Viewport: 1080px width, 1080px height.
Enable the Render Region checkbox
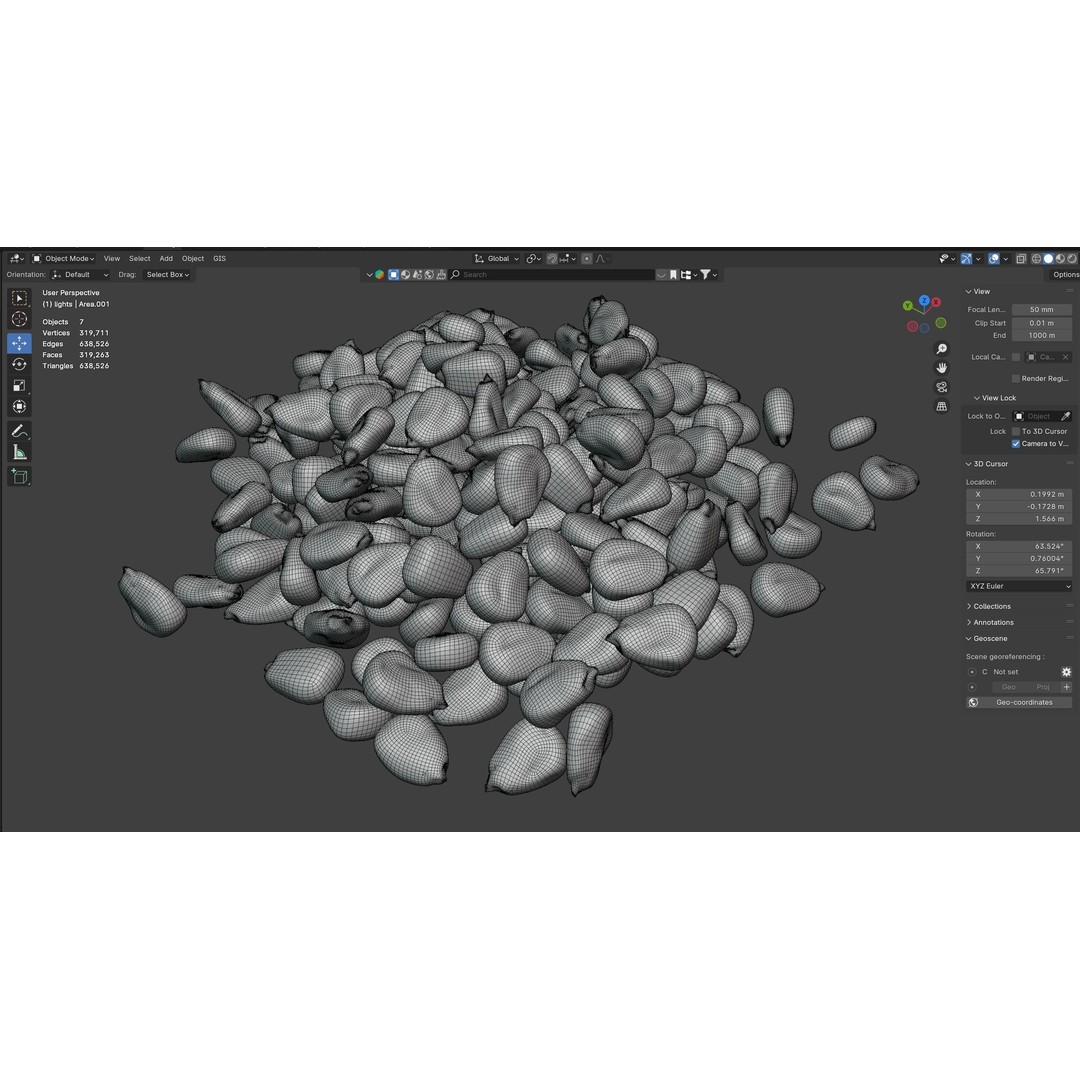point(1016,378)
